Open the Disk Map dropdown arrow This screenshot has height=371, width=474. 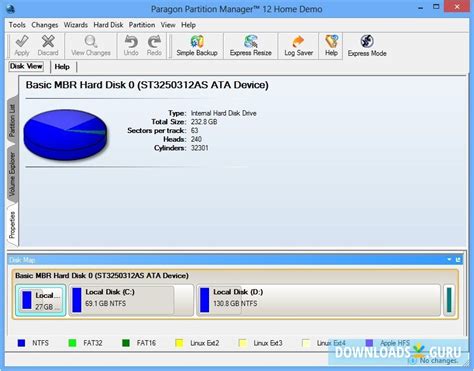(449, 259)
